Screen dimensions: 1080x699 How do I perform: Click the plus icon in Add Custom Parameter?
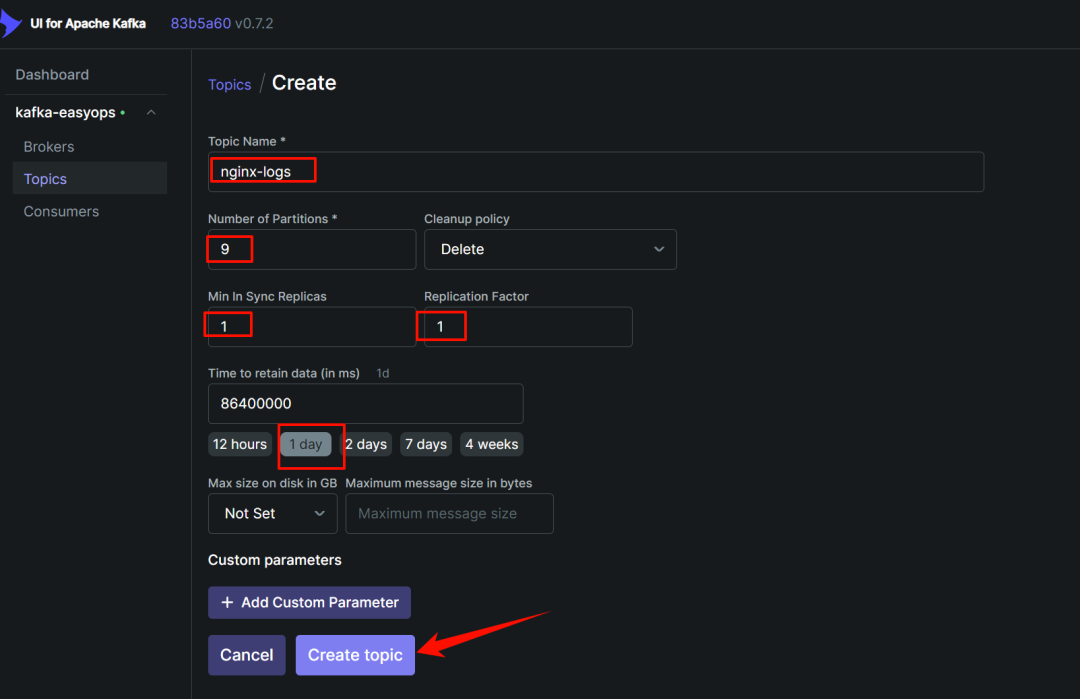point(227,603)
